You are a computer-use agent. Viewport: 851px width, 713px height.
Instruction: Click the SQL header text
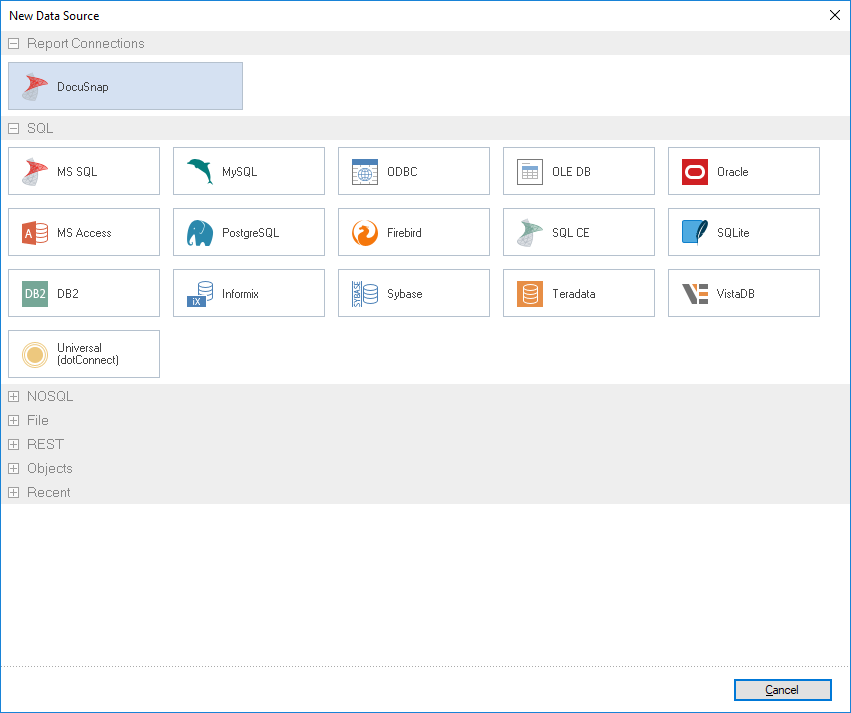[x=40, y=129]
